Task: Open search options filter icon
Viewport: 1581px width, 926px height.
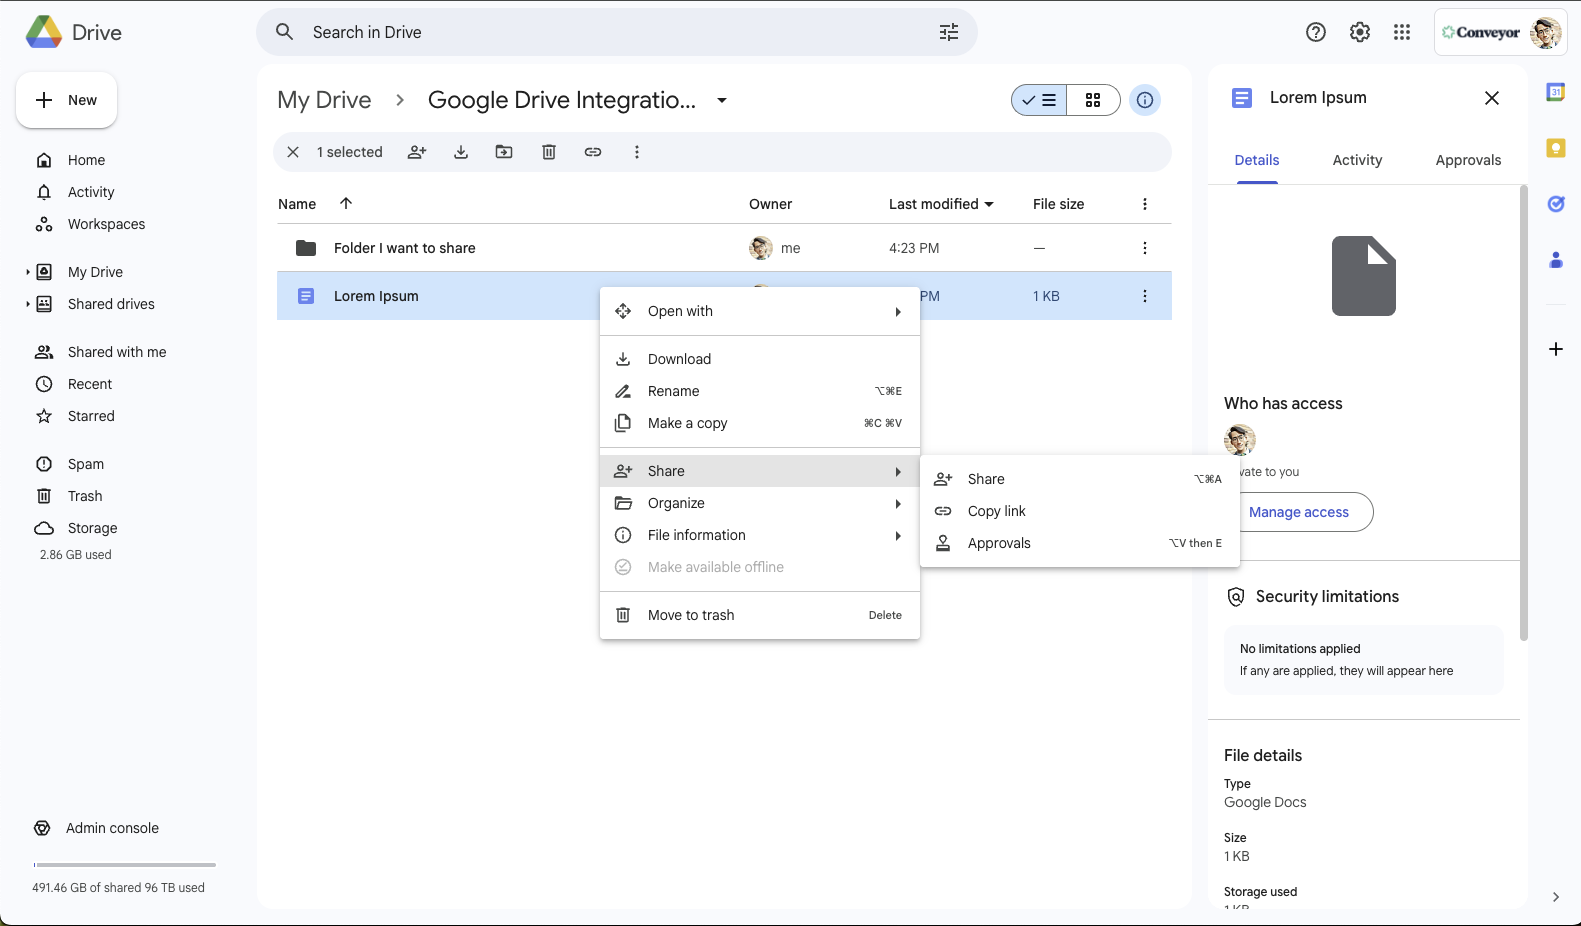Action: 949,32
